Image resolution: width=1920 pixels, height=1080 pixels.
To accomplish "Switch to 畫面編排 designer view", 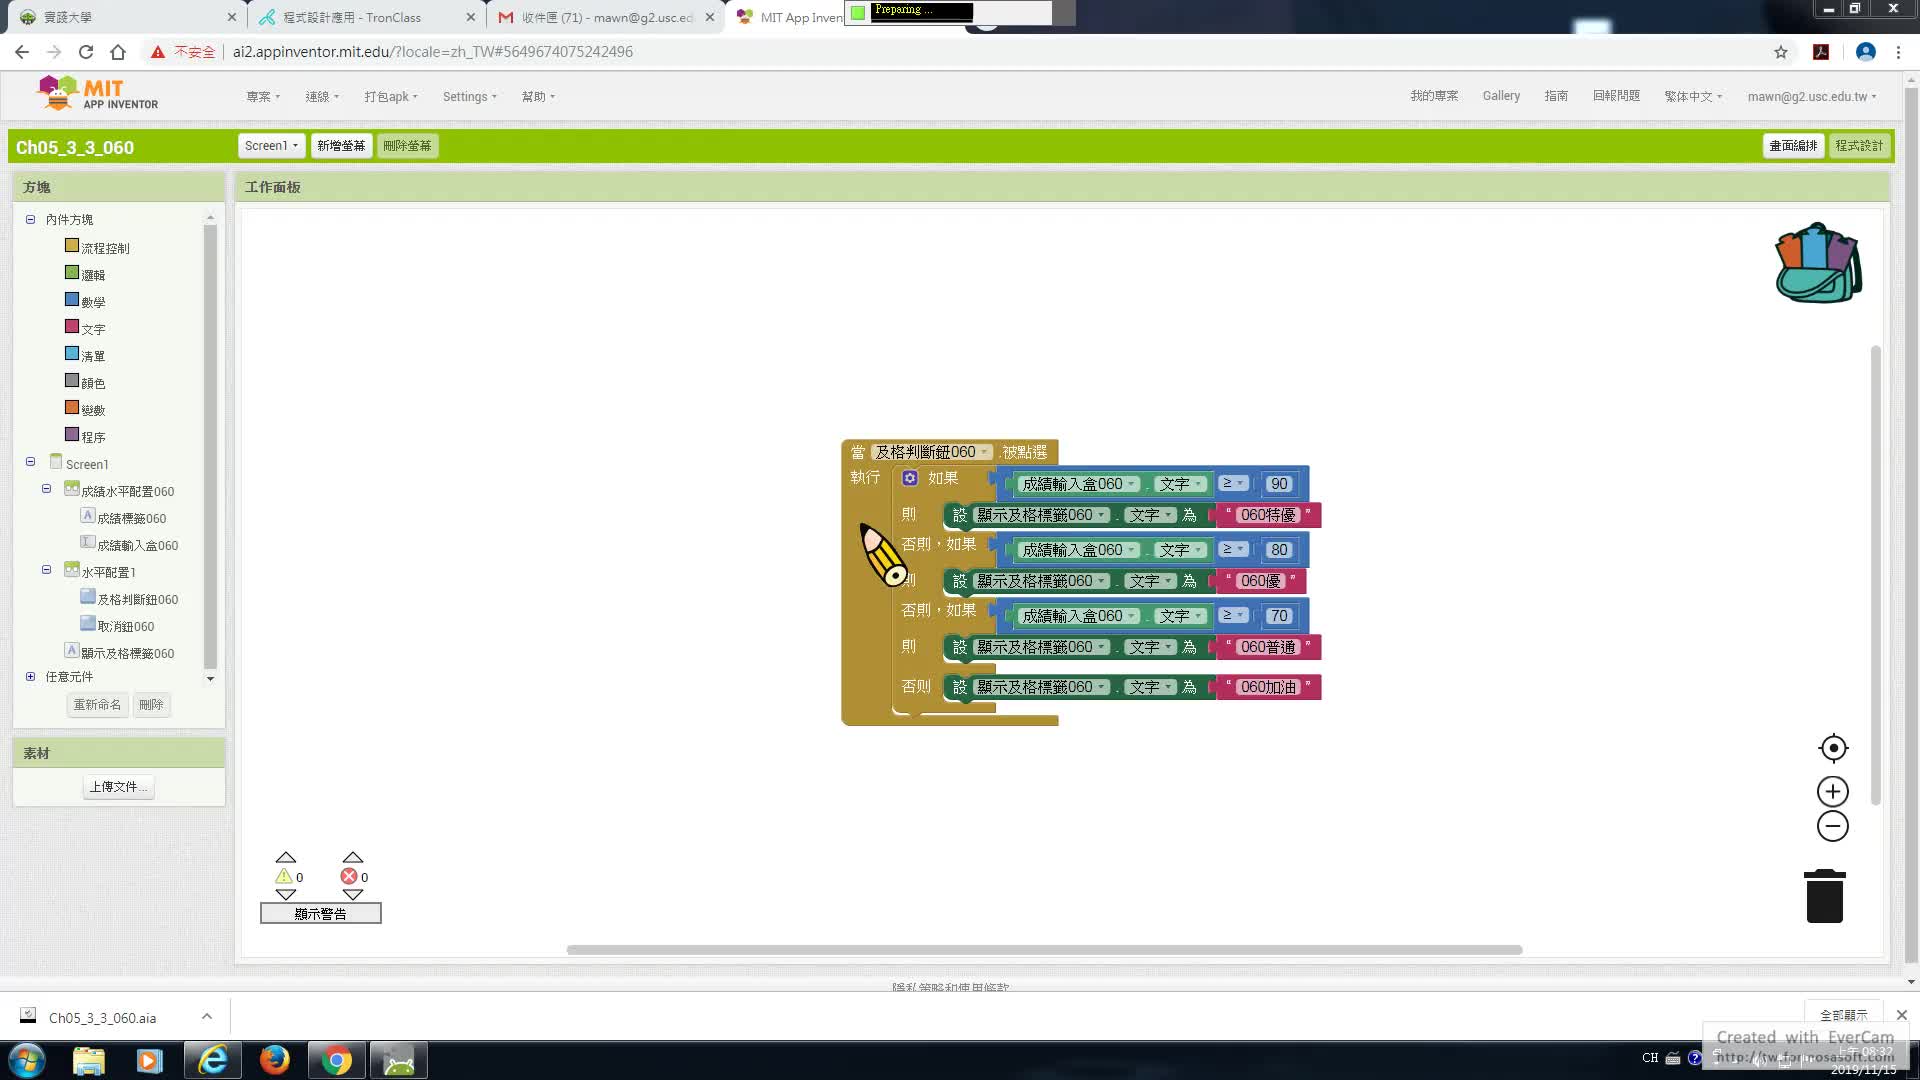I will (x=1793, y=146).
